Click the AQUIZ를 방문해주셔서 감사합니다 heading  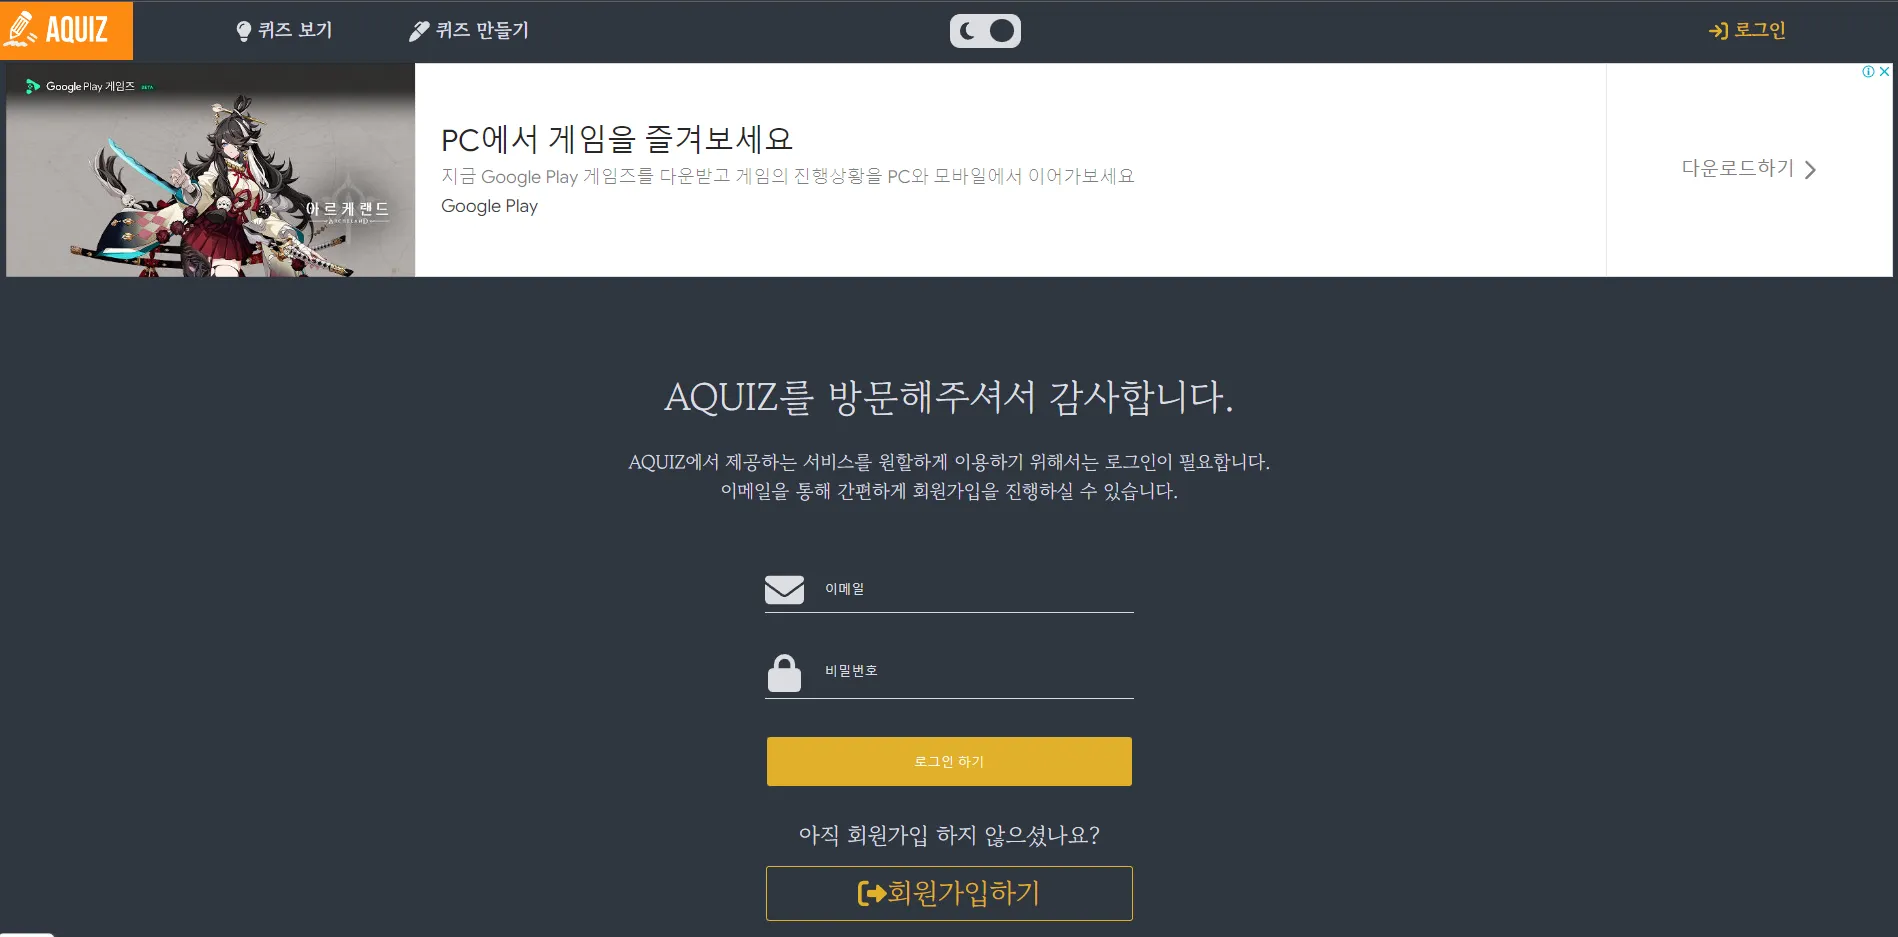tap(949, 397)
